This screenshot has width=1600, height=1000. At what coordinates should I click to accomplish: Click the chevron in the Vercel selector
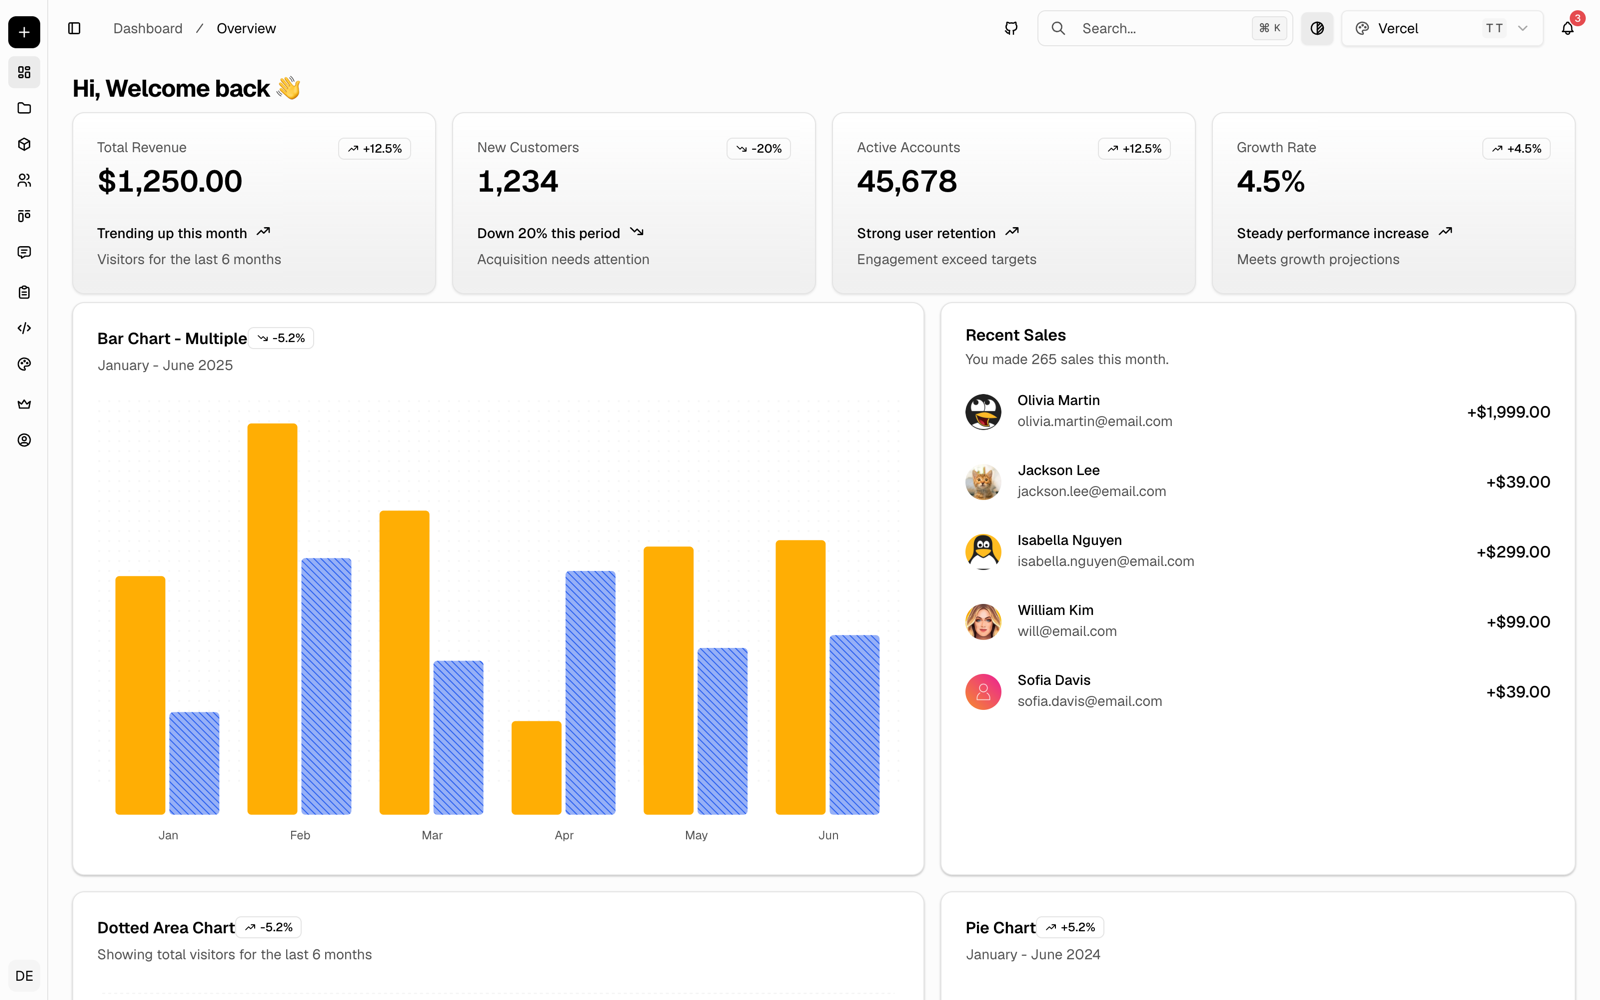pyautogui.click(x=1523, y=28)
